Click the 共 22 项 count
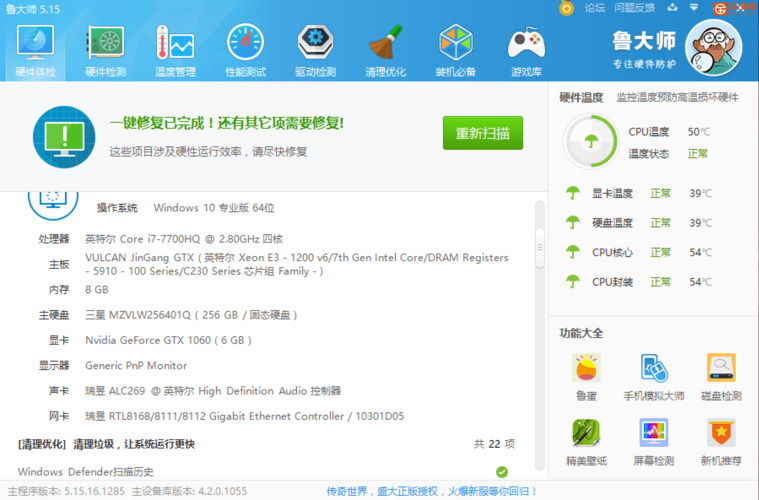The width and height of the screenshot is (759, 500). pyautogui.click(x=494, y=444)
